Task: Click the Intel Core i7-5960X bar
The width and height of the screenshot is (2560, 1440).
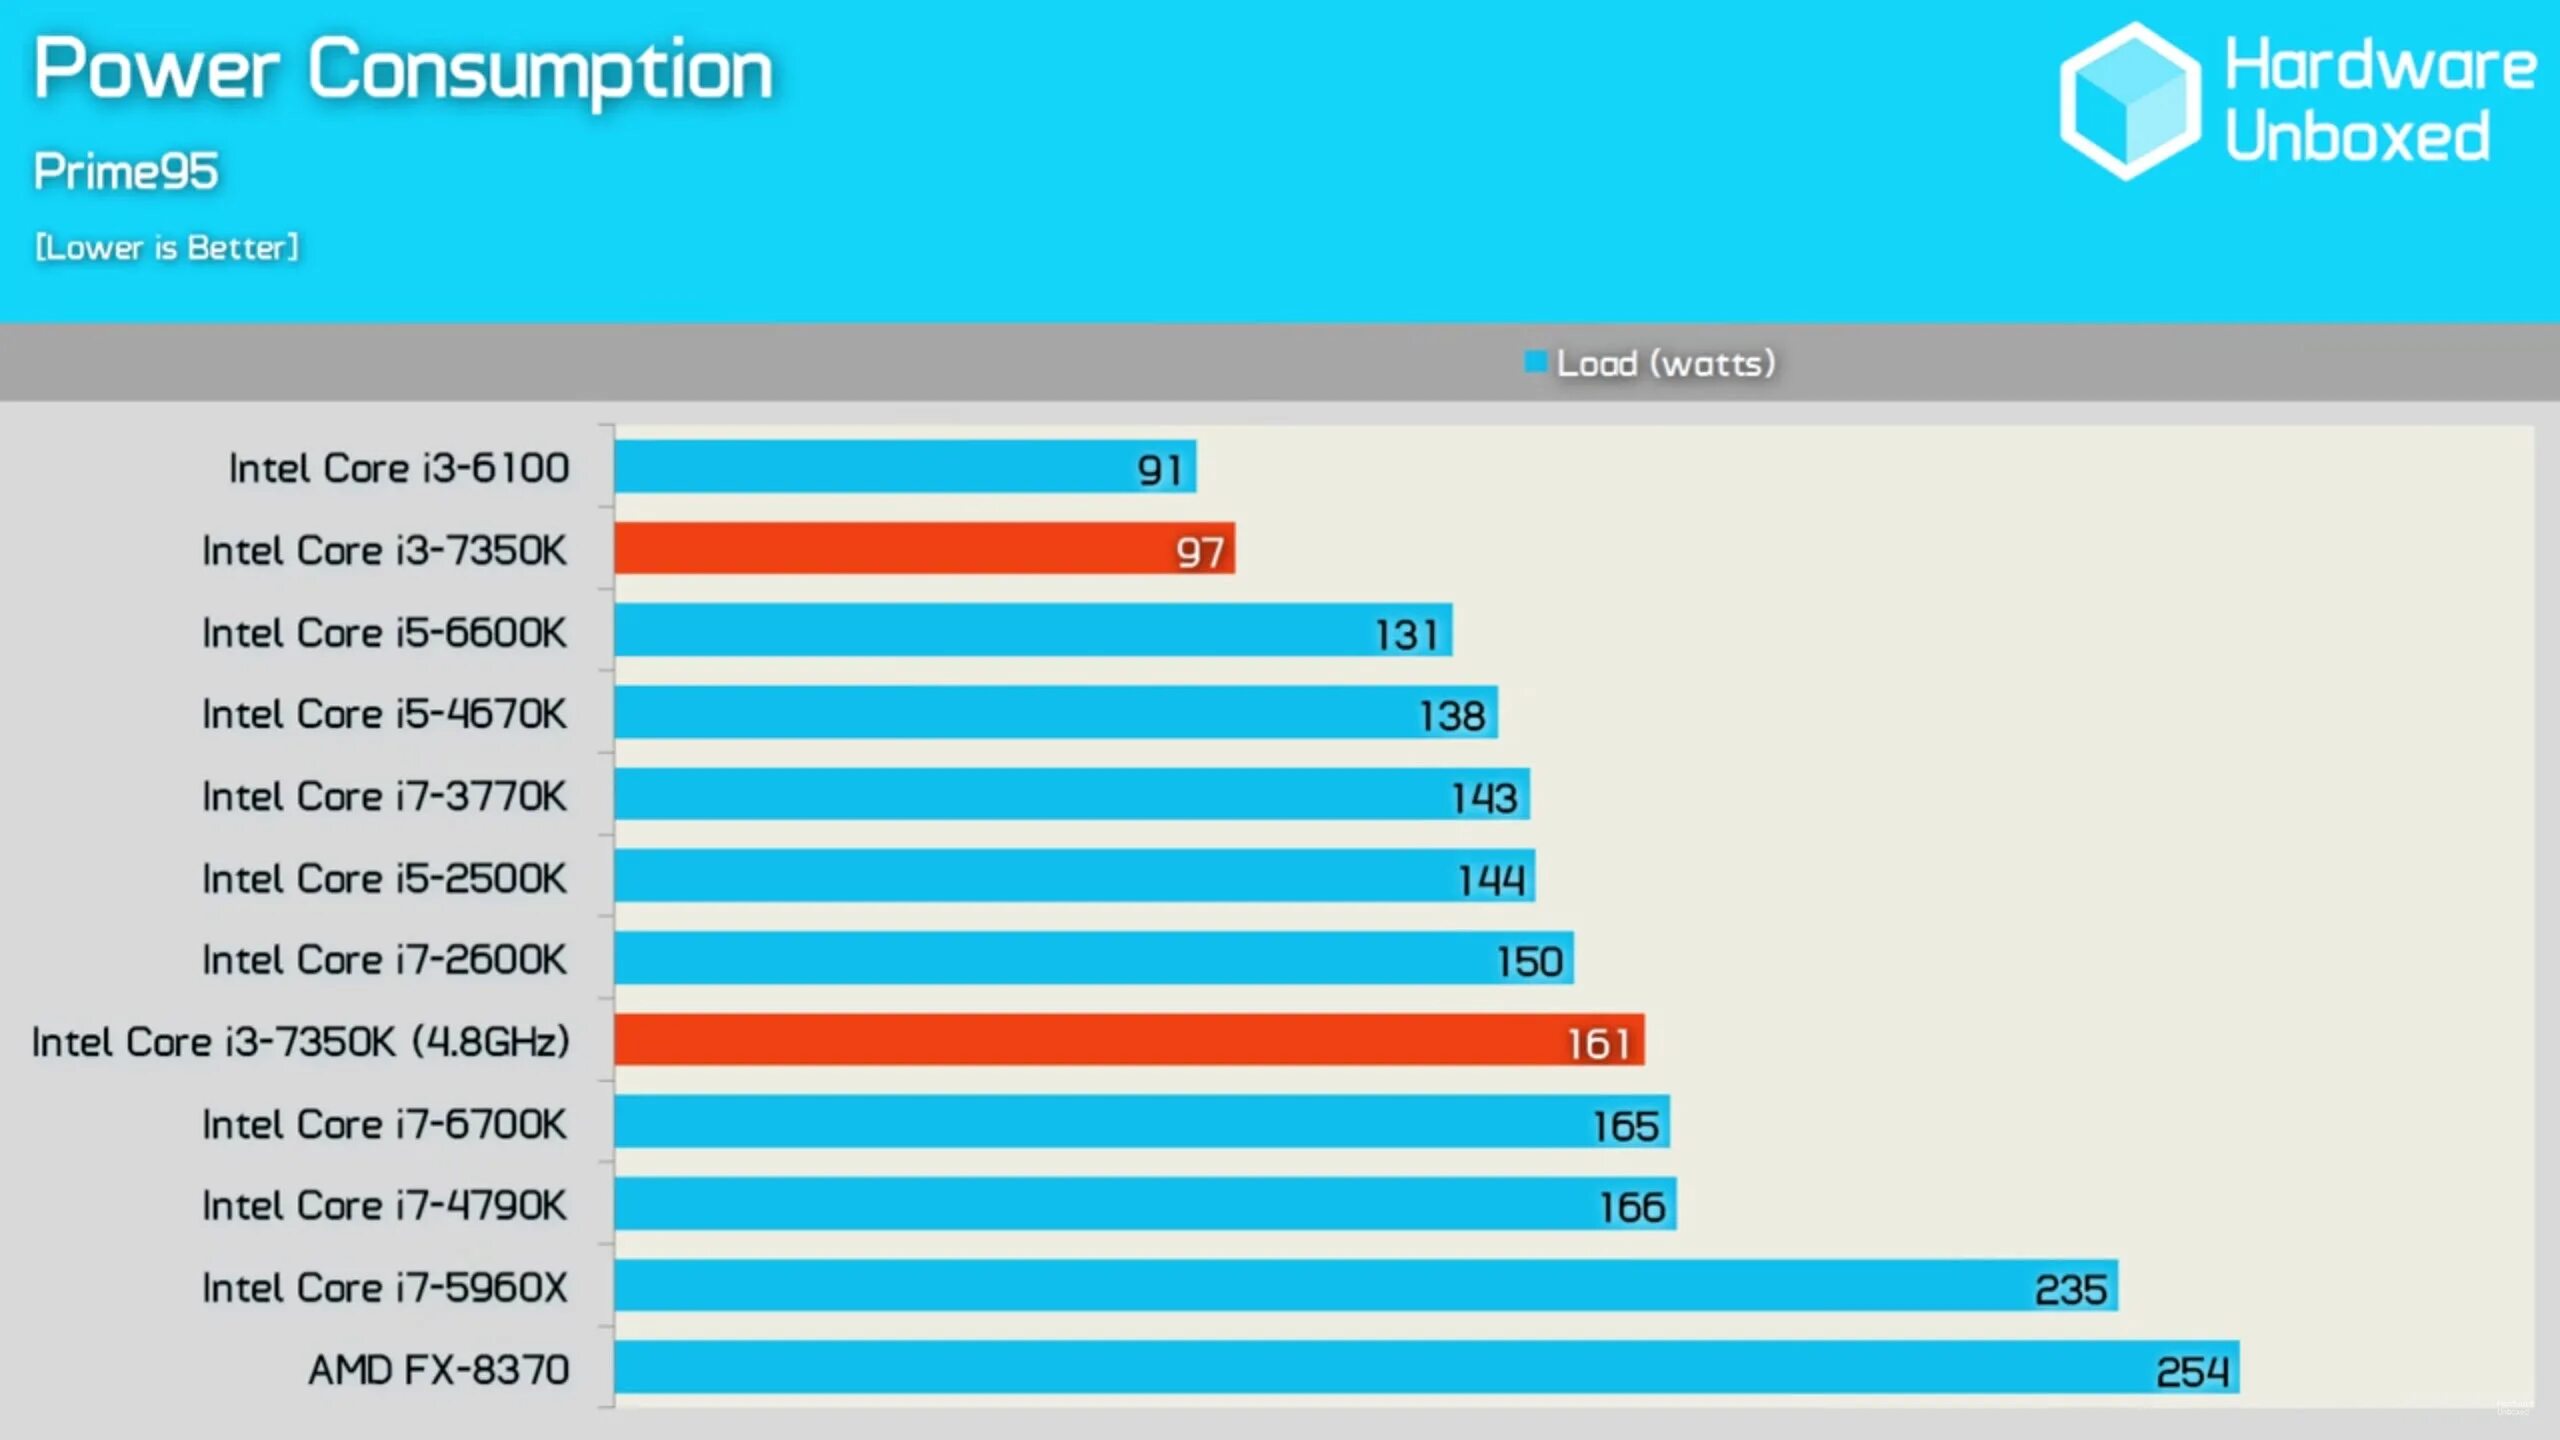Action: pos(1363,1287)
